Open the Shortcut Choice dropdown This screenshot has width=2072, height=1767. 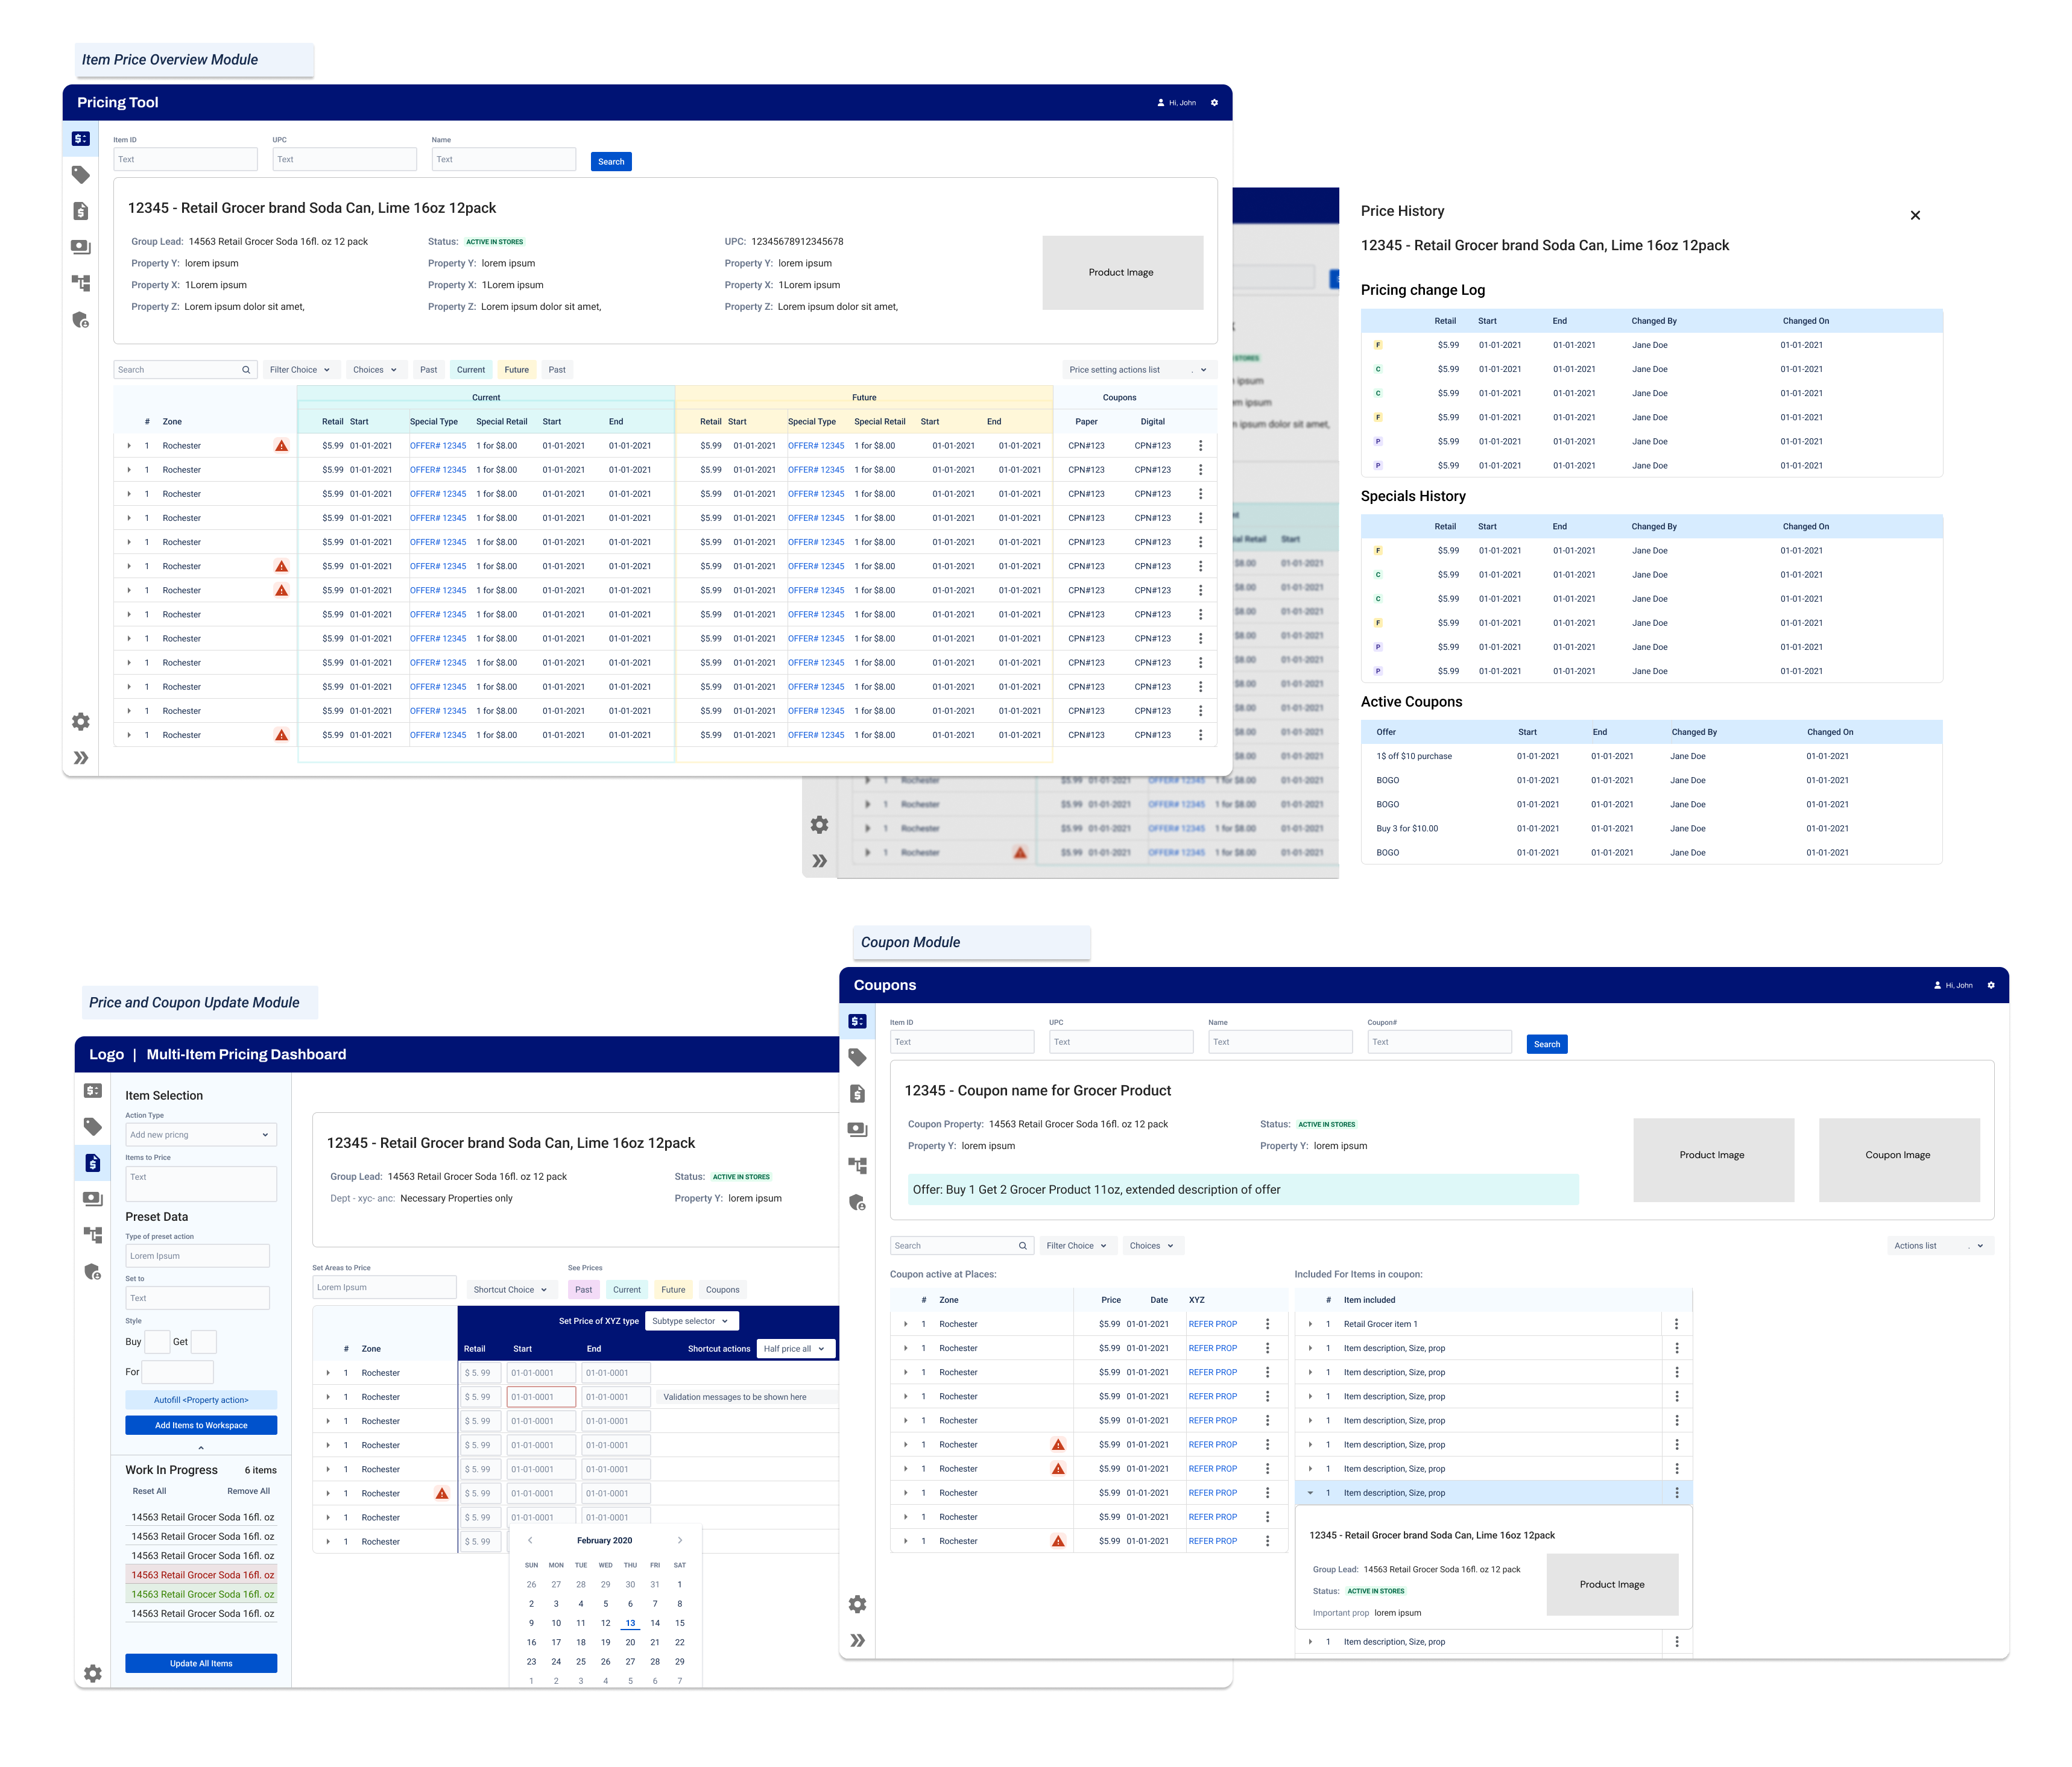pos(510,1290)
